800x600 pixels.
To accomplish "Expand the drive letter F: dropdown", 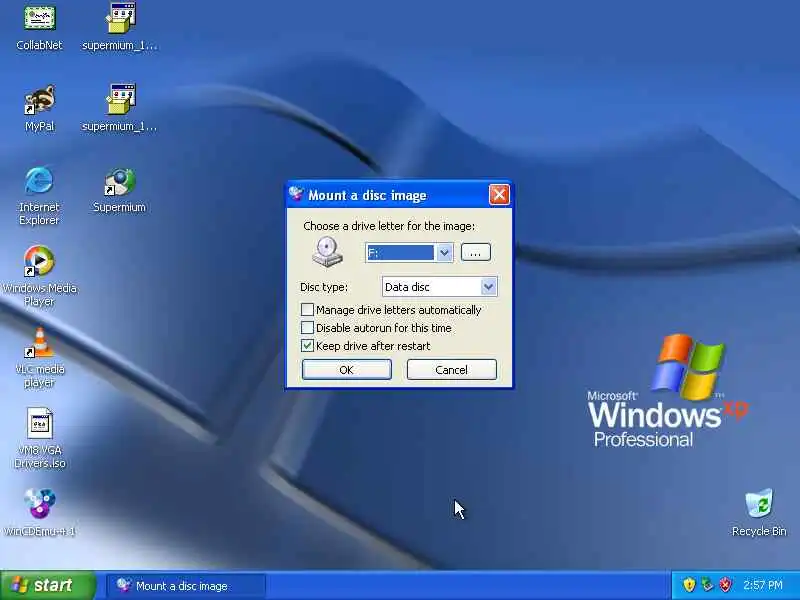I will (444, 253).
